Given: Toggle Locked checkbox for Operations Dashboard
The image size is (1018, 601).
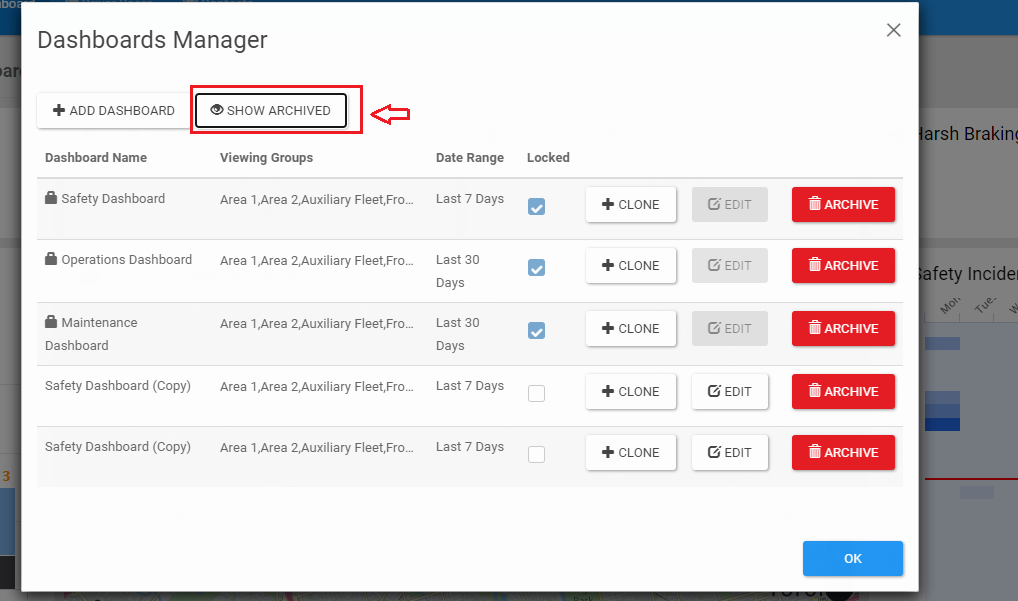Looking at the screenshot, I should click(x=536, y=267).
